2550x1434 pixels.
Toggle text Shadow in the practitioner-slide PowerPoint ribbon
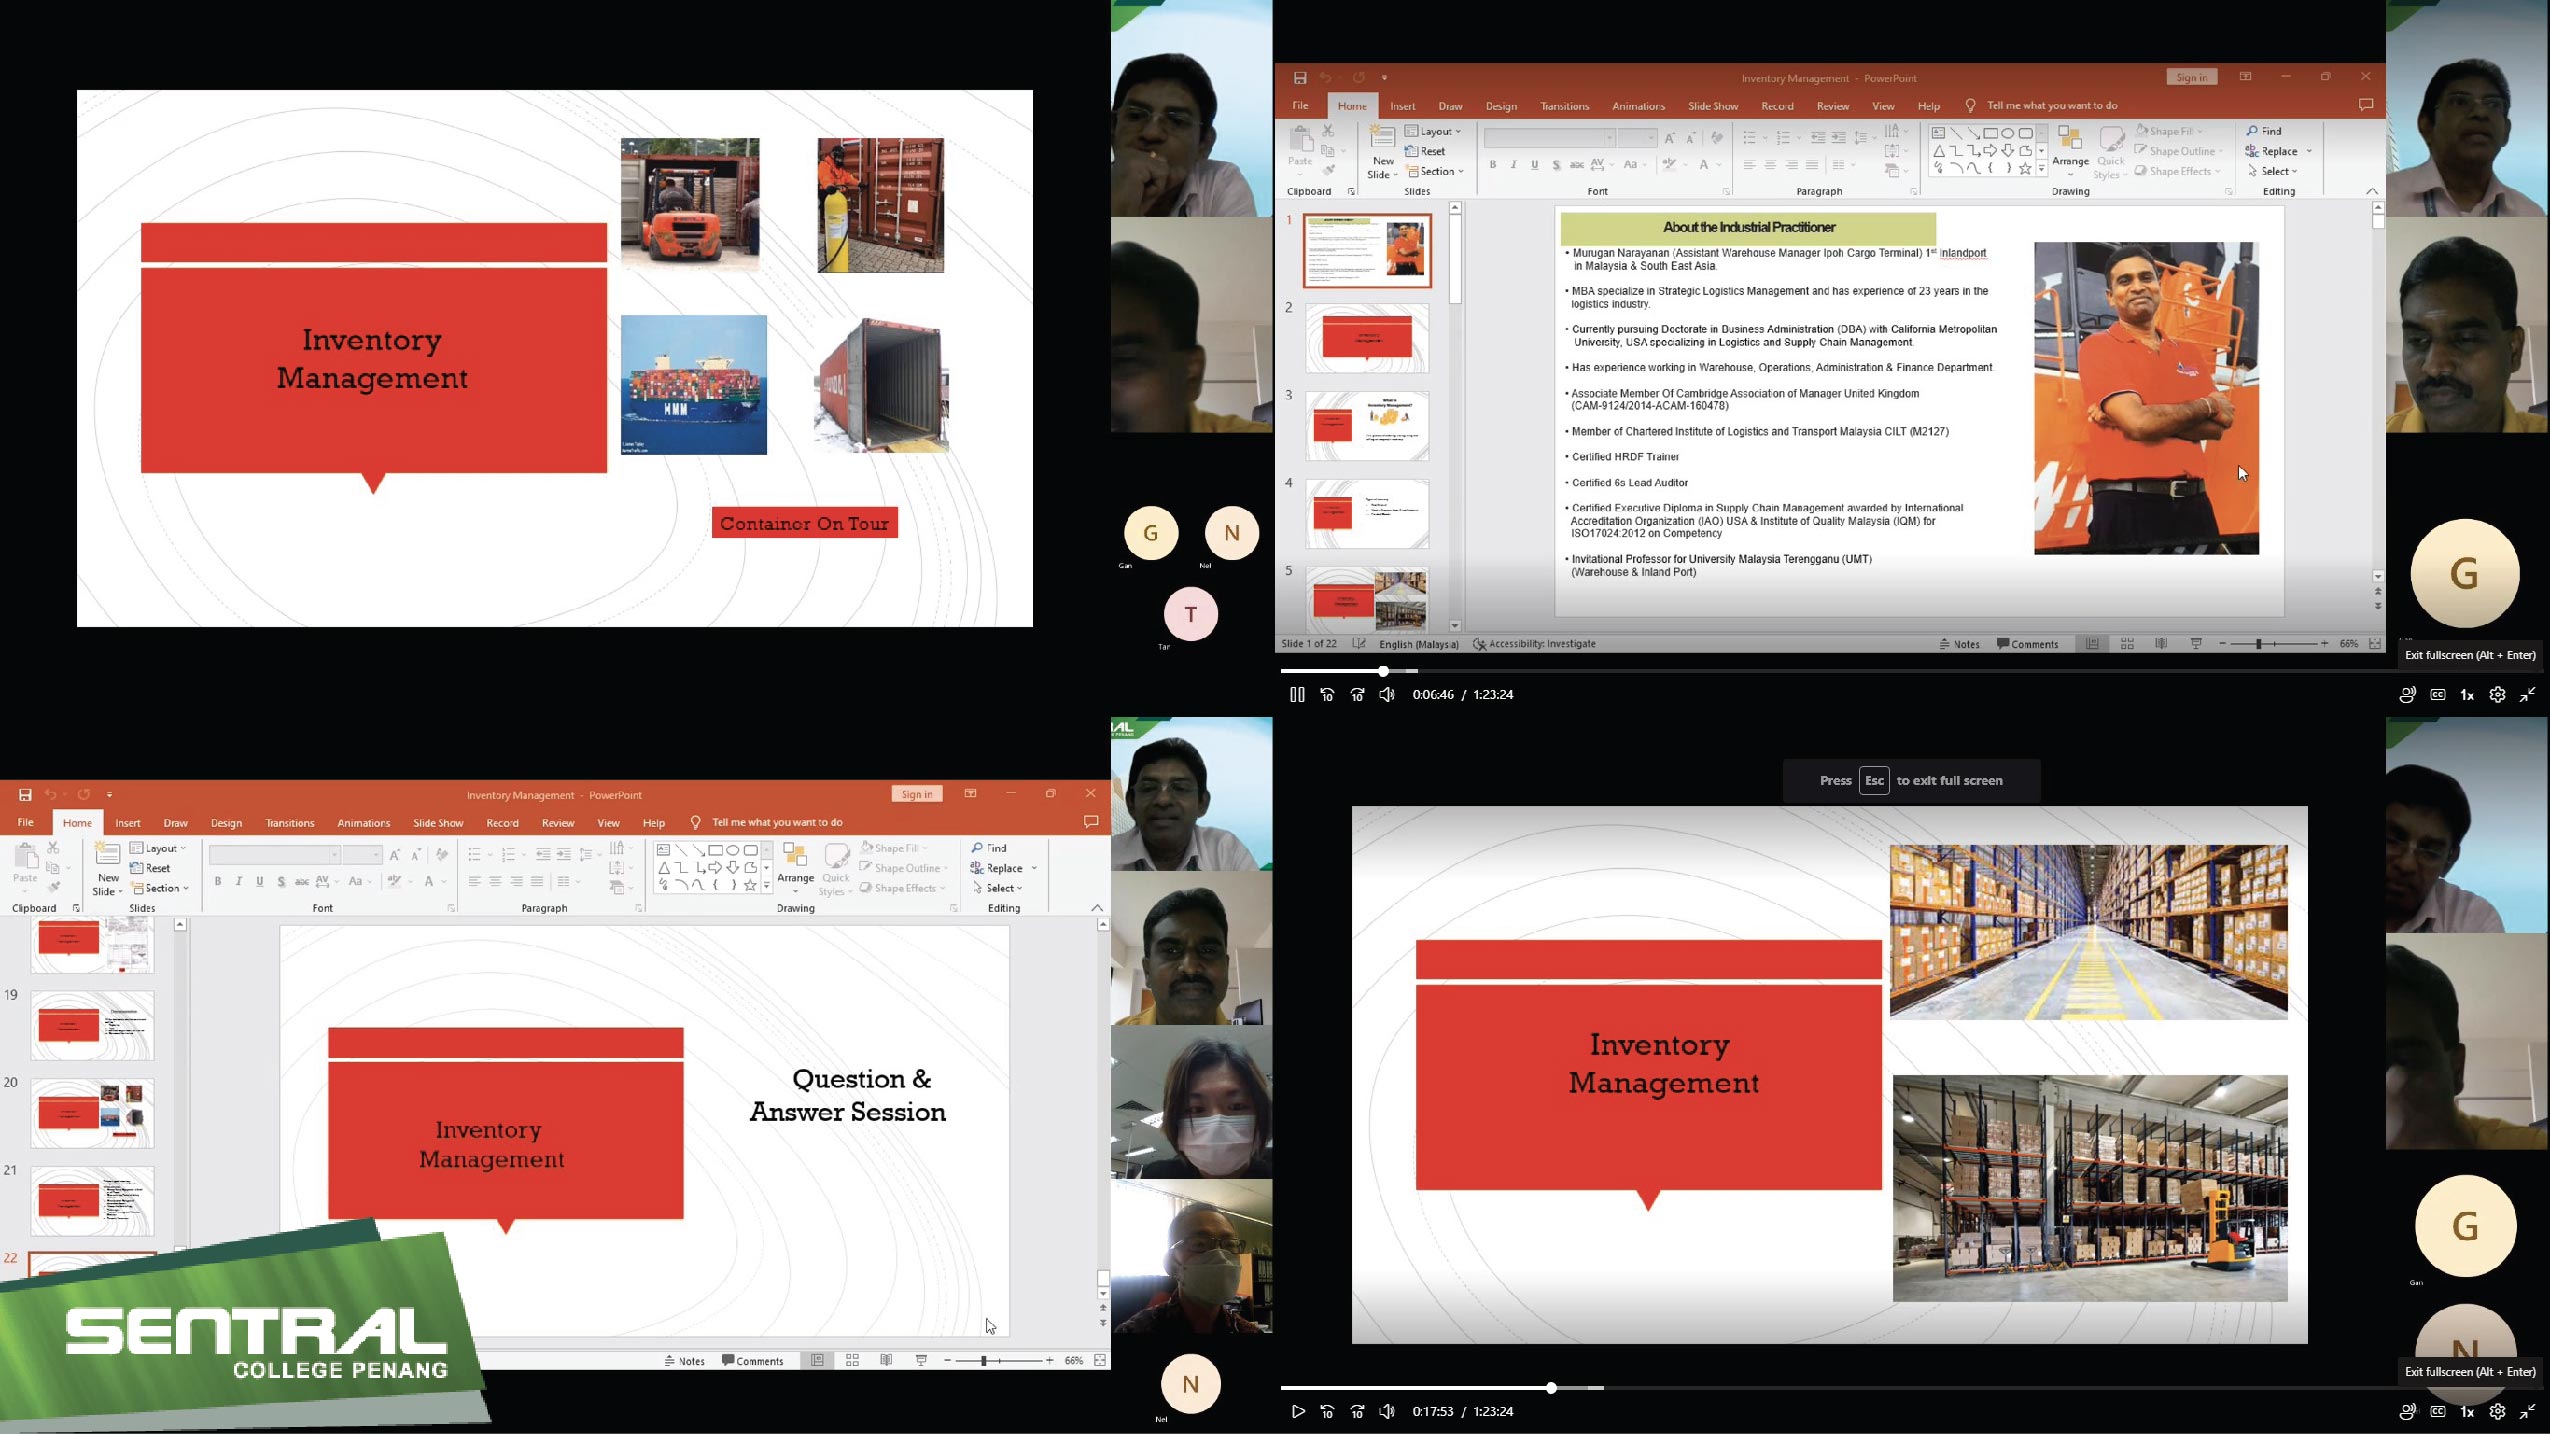(1555, 165)
